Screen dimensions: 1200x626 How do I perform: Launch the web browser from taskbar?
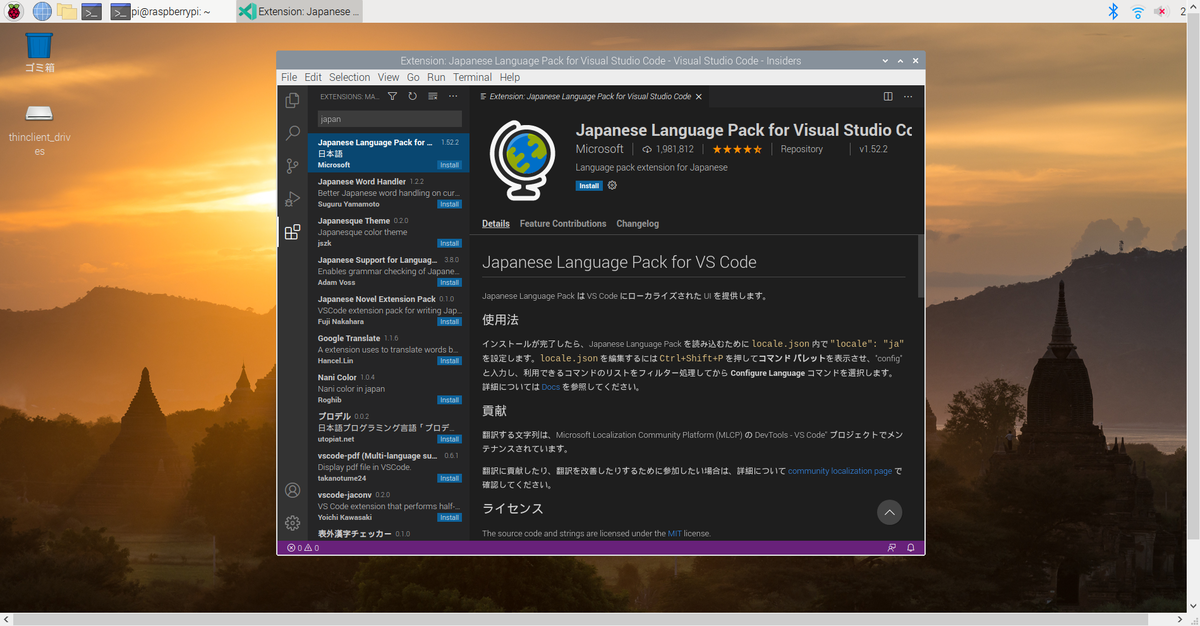42,11
